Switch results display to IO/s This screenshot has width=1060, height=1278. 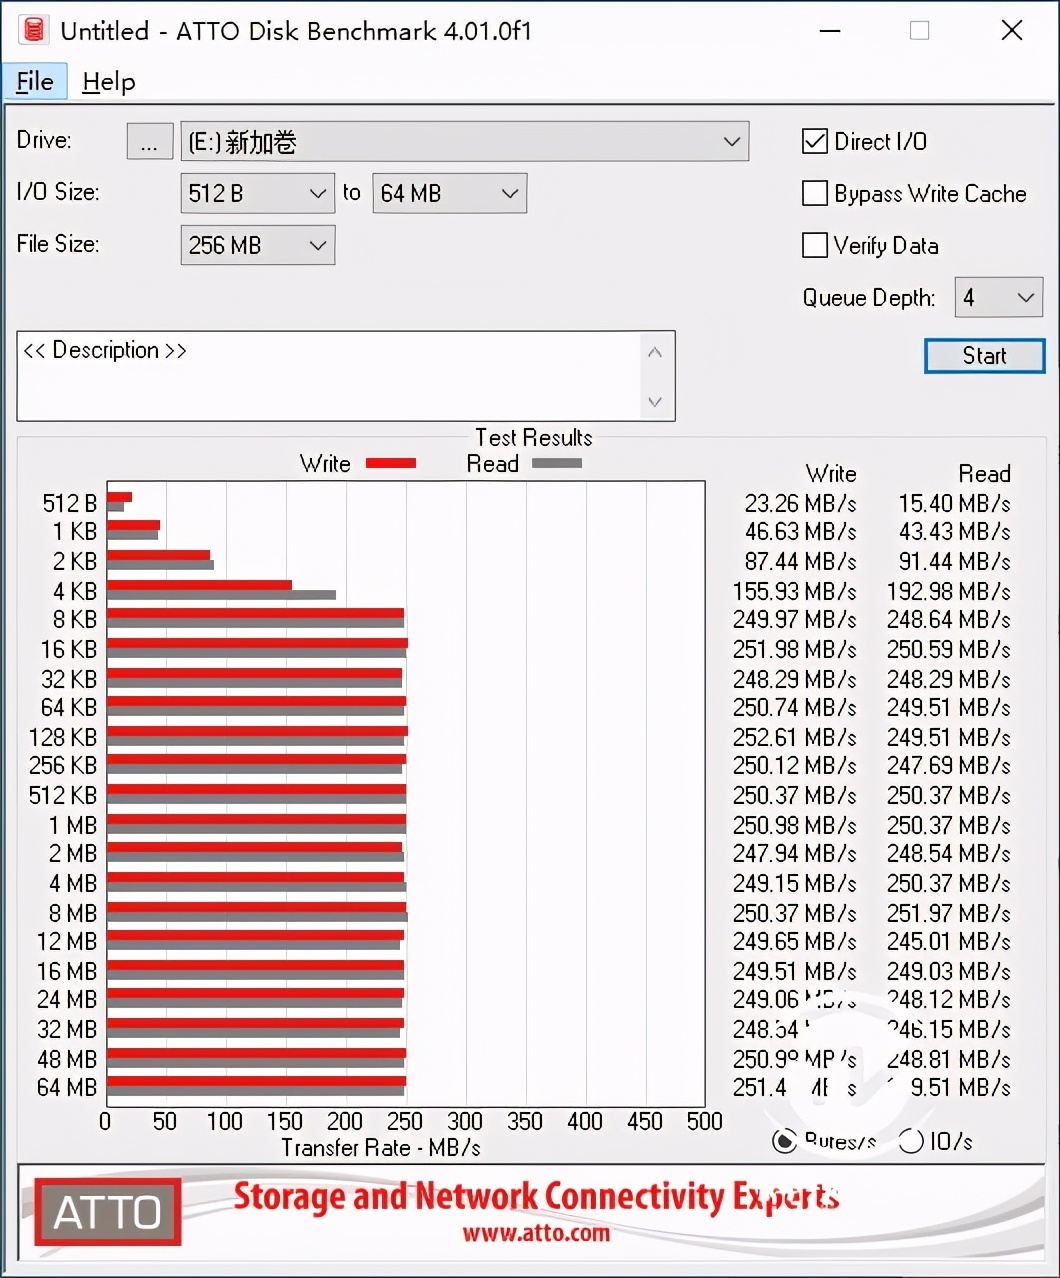click(911, 1140)
